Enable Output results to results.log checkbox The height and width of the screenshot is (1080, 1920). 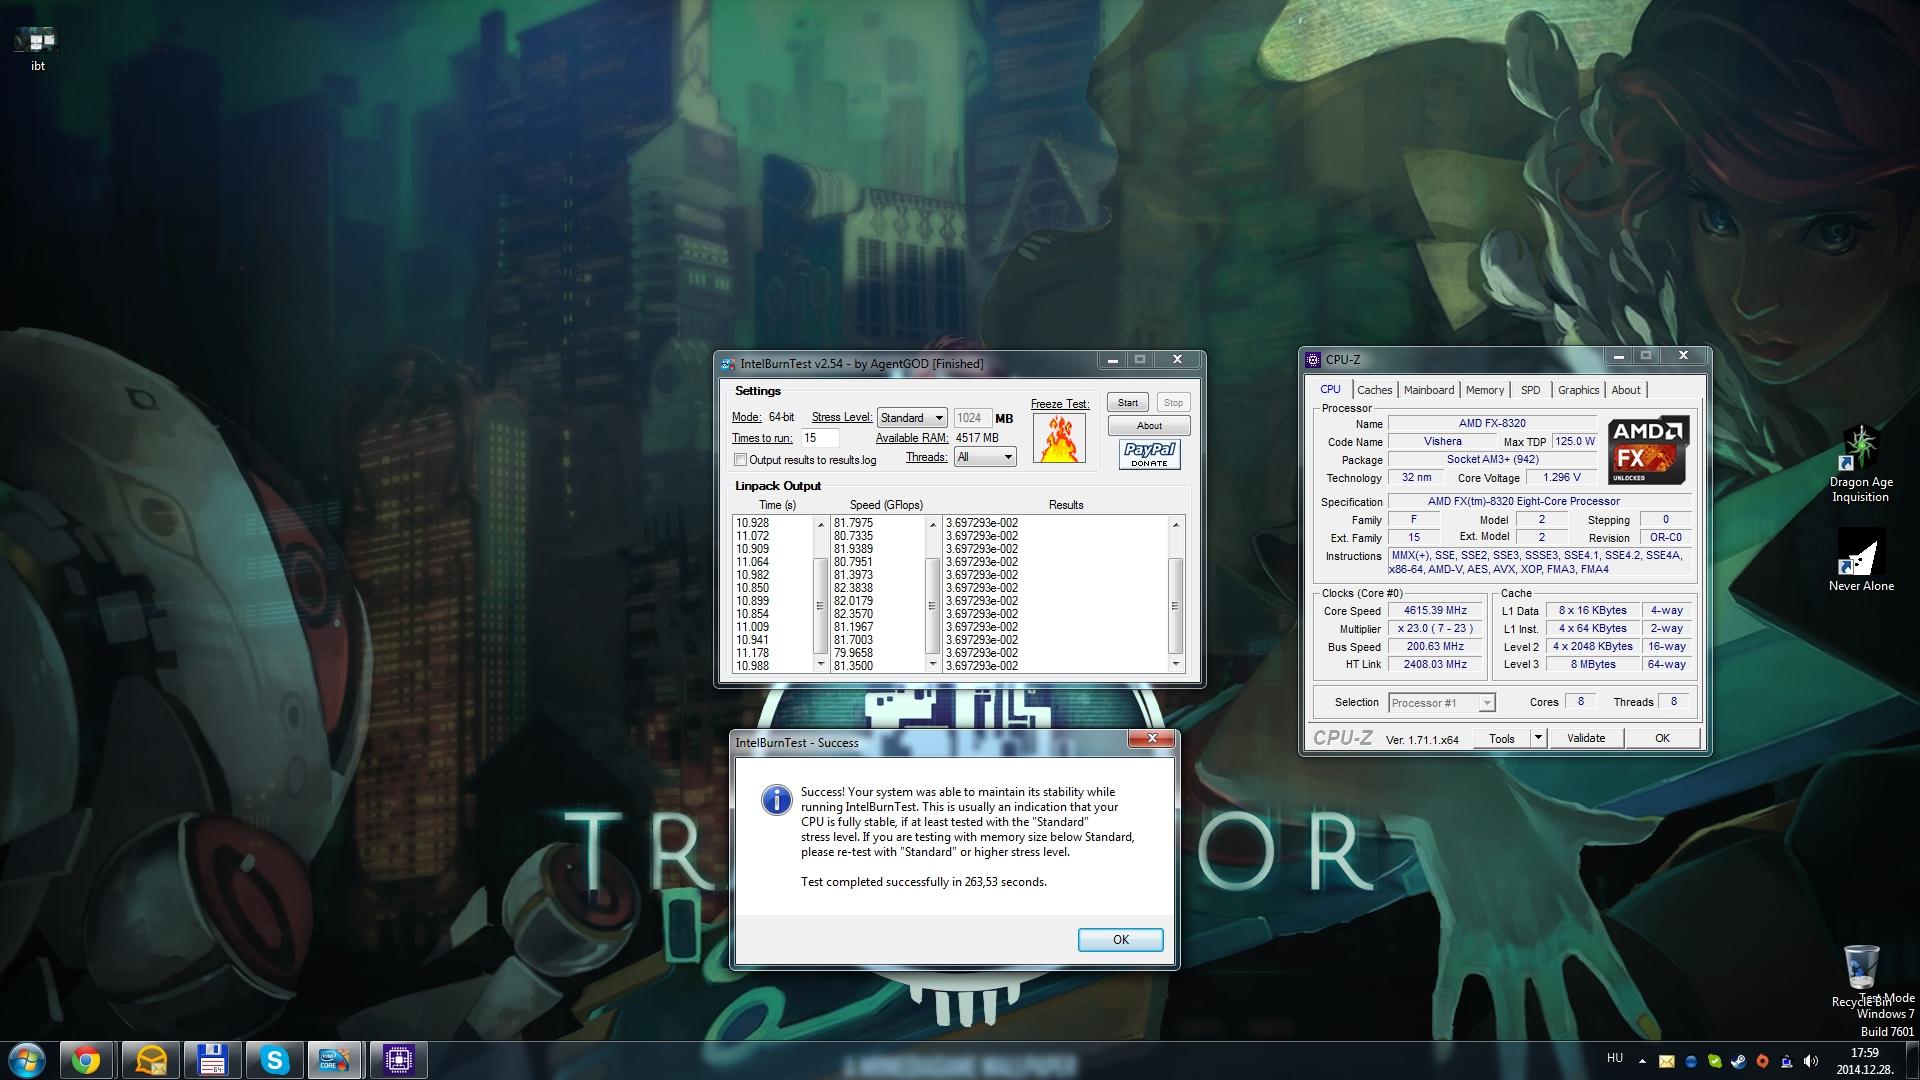click(741, 460)
